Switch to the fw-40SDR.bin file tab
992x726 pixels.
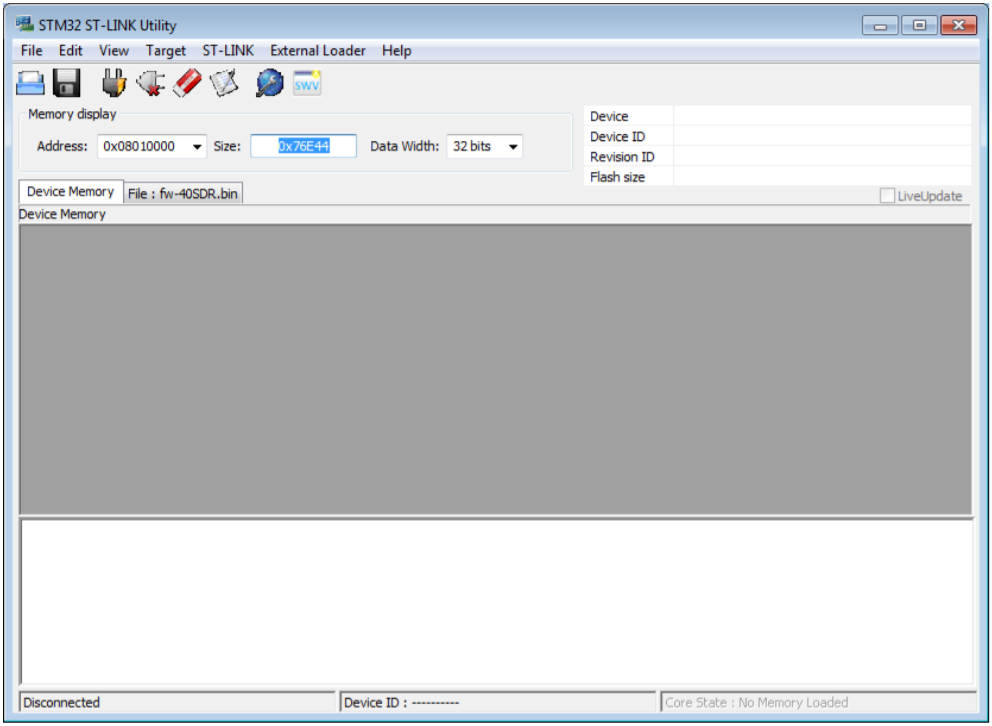click(x=183, y=193)
